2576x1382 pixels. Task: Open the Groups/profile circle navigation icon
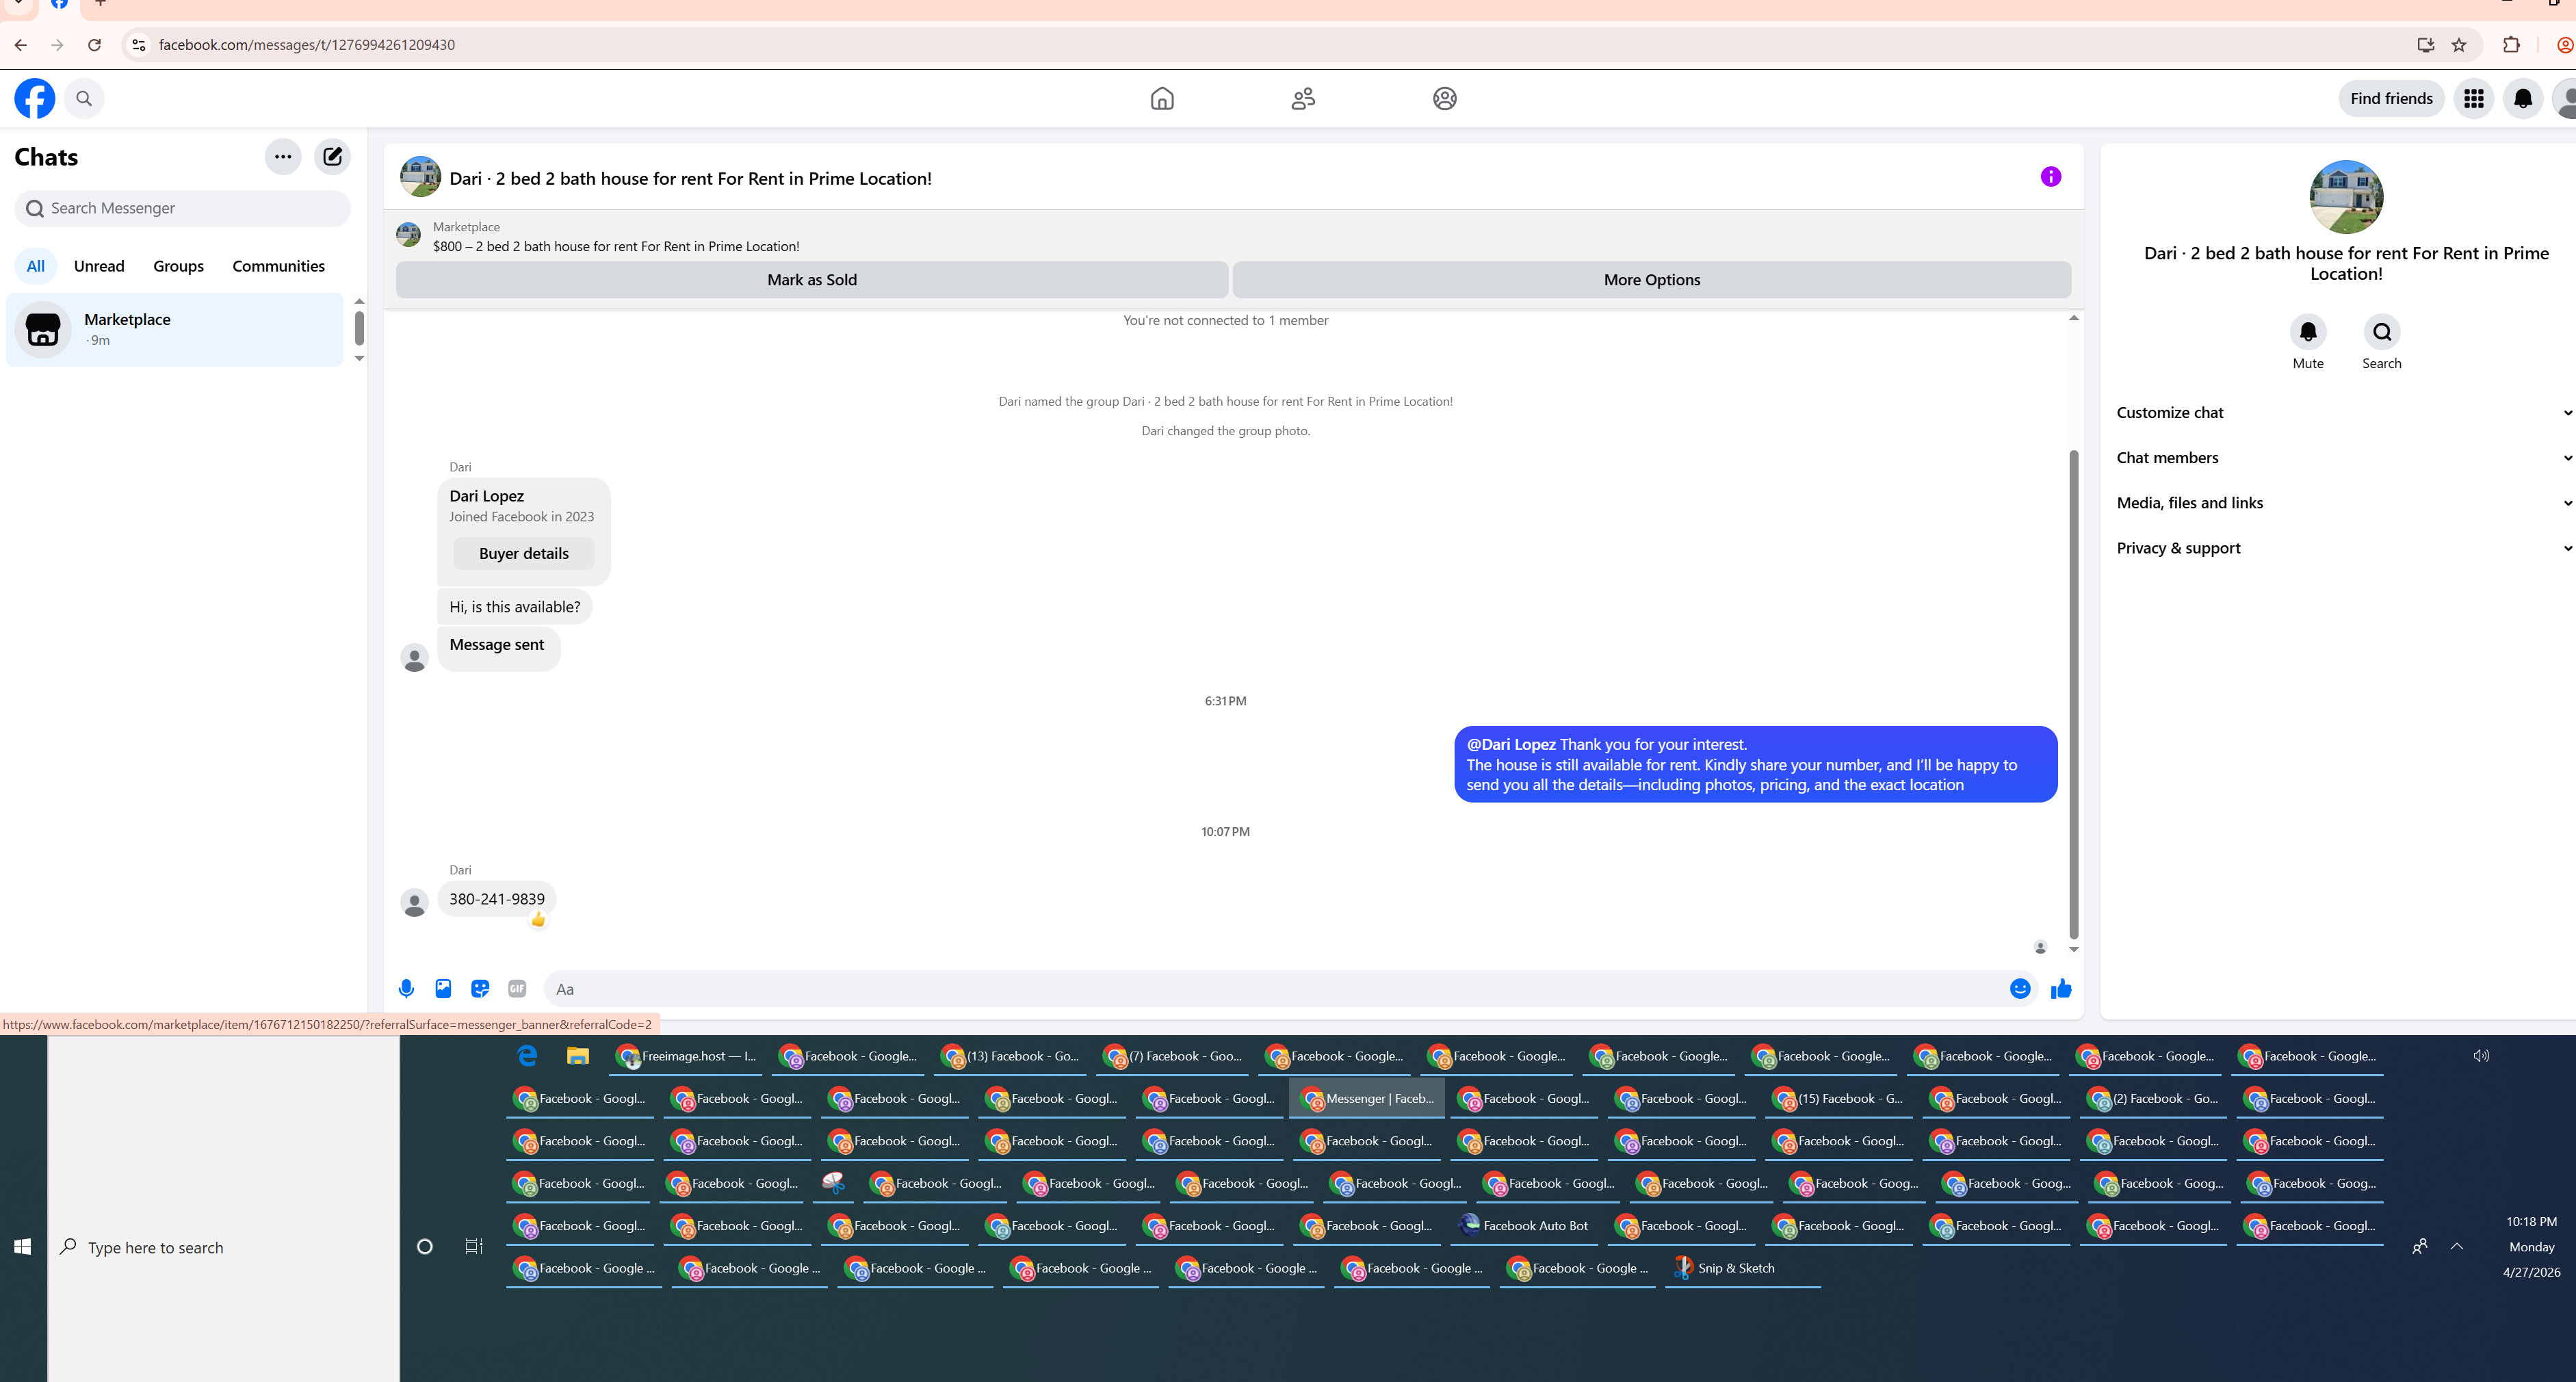1444,98
